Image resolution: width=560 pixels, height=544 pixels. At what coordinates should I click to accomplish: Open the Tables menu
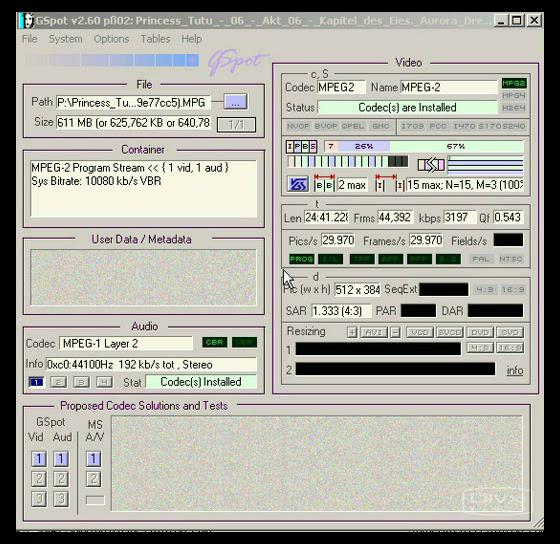[155, 39]
